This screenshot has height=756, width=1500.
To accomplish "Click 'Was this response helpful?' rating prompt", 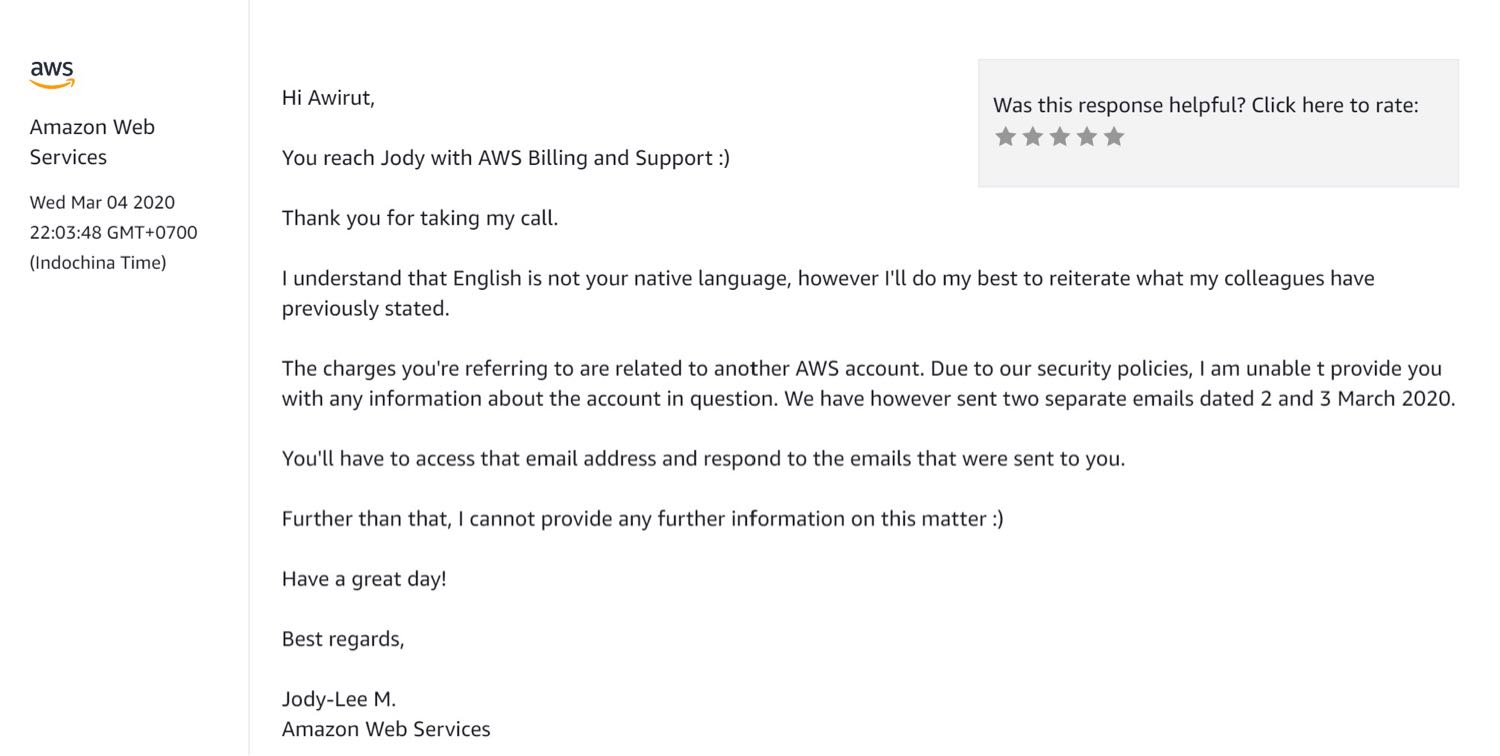I will pos(1206,105).
